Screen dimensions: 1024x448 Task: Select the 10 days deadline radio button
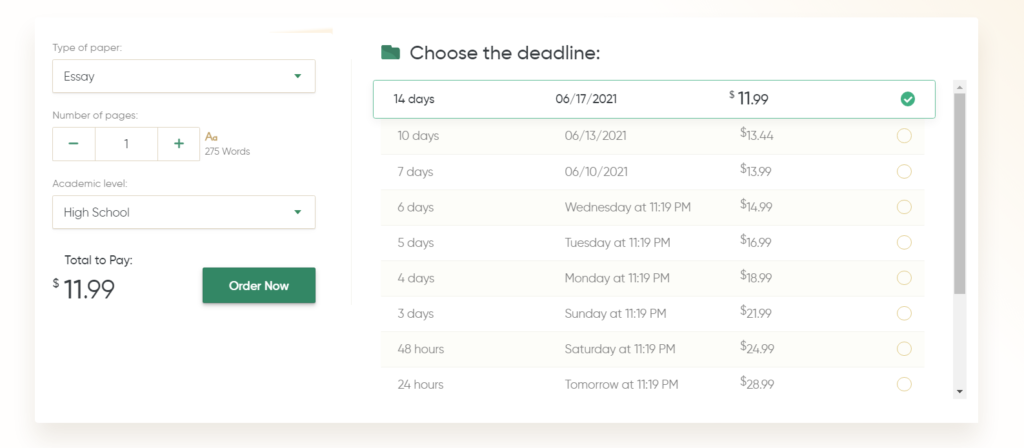(904, 136)
